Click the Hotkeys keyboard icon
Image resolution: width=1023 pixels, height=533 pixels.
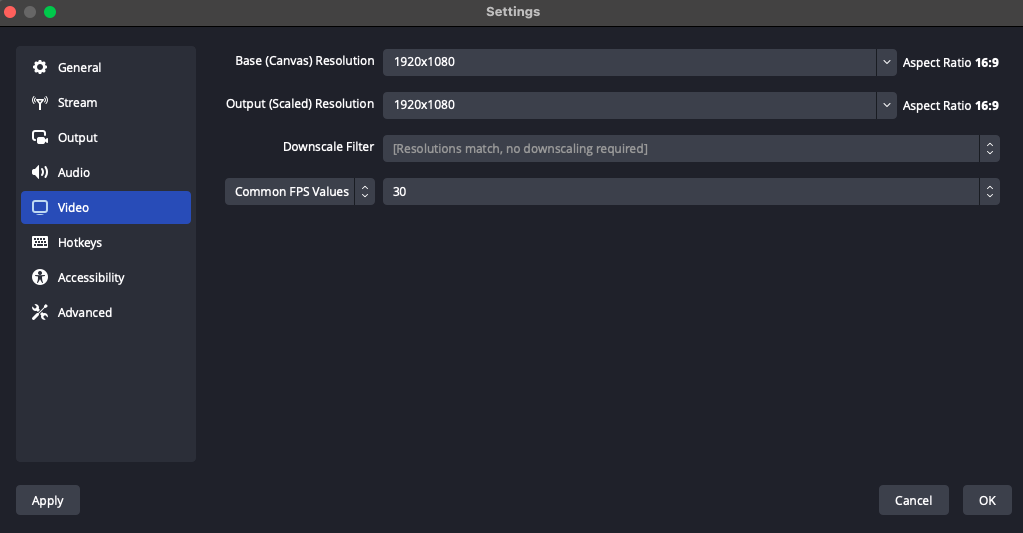(x=40, y=243)
